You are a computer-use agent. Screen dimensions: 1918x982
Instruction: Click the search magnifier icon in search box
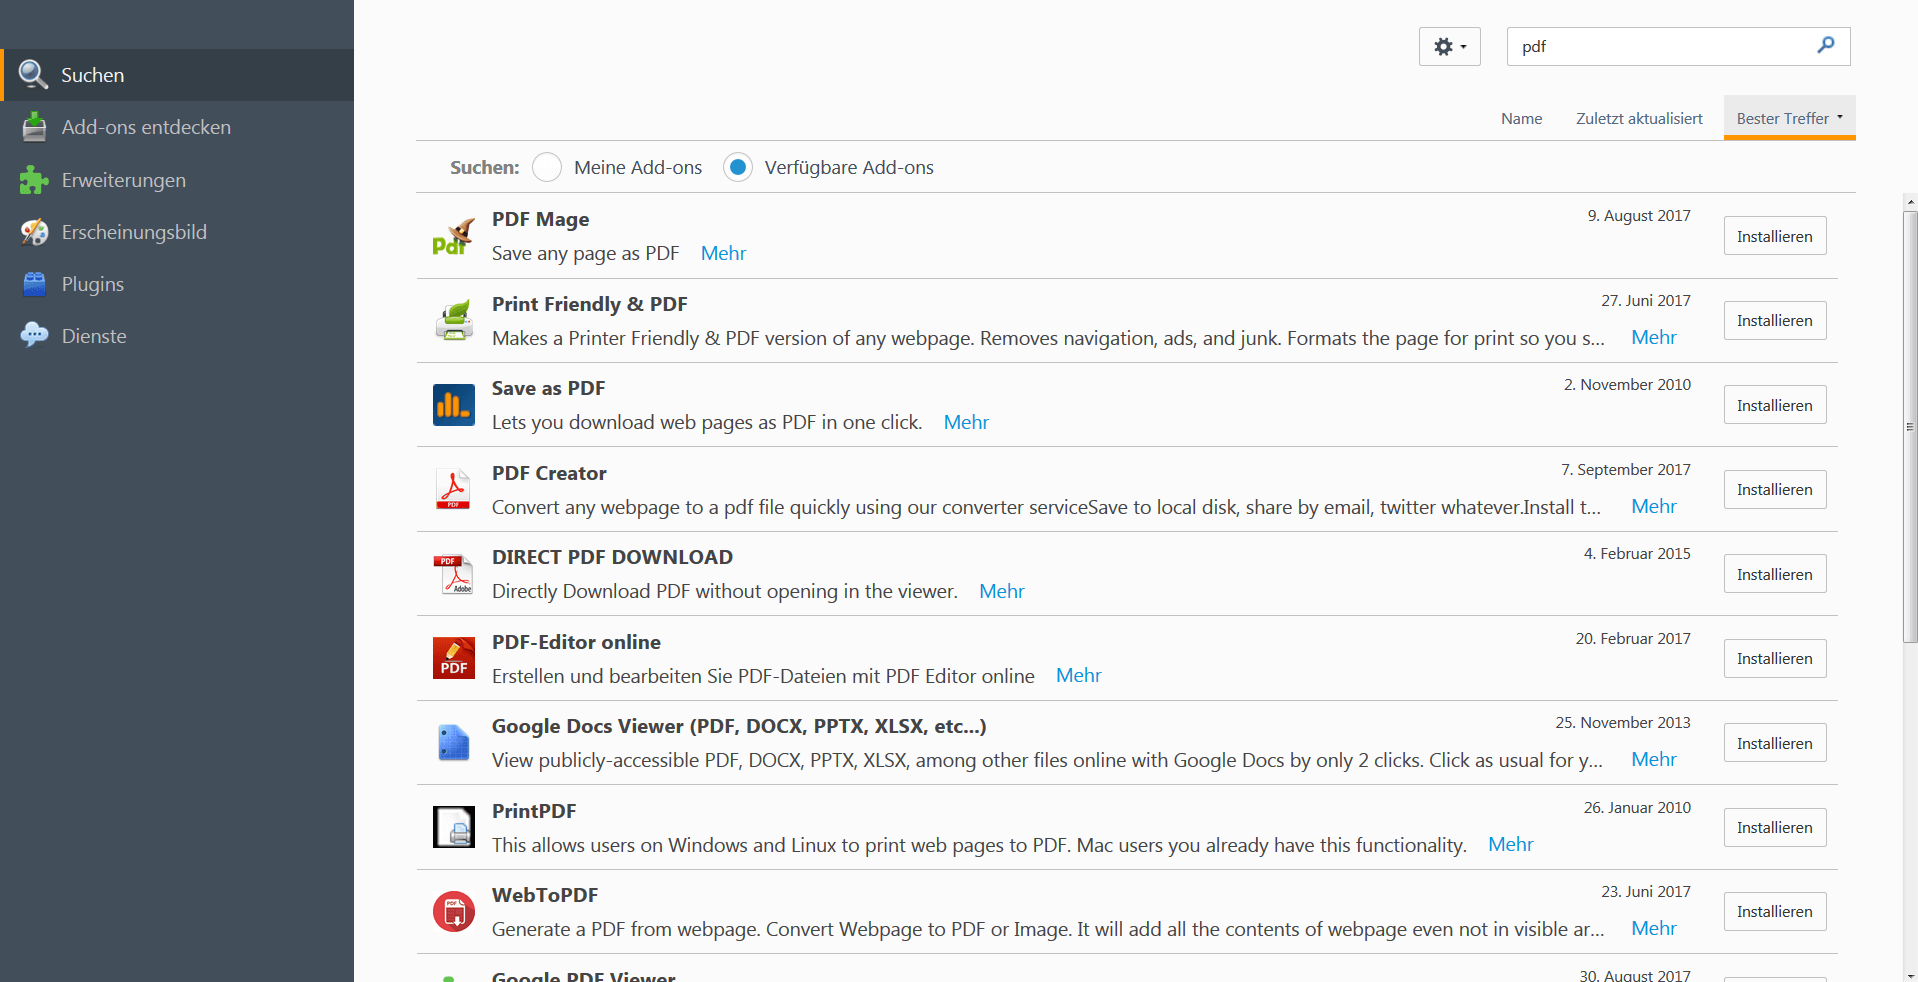click(x=1826, y=45)
